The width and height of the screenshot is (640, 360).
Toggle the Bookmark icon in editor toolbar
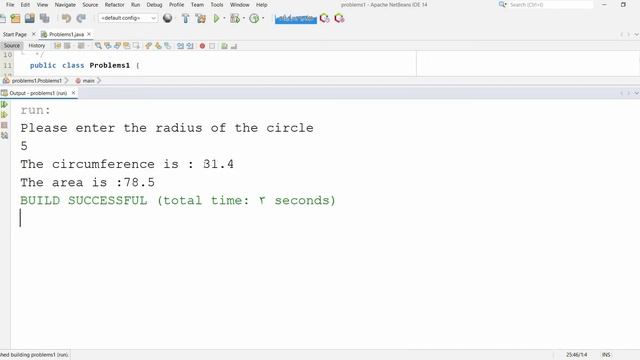(167, 46)
